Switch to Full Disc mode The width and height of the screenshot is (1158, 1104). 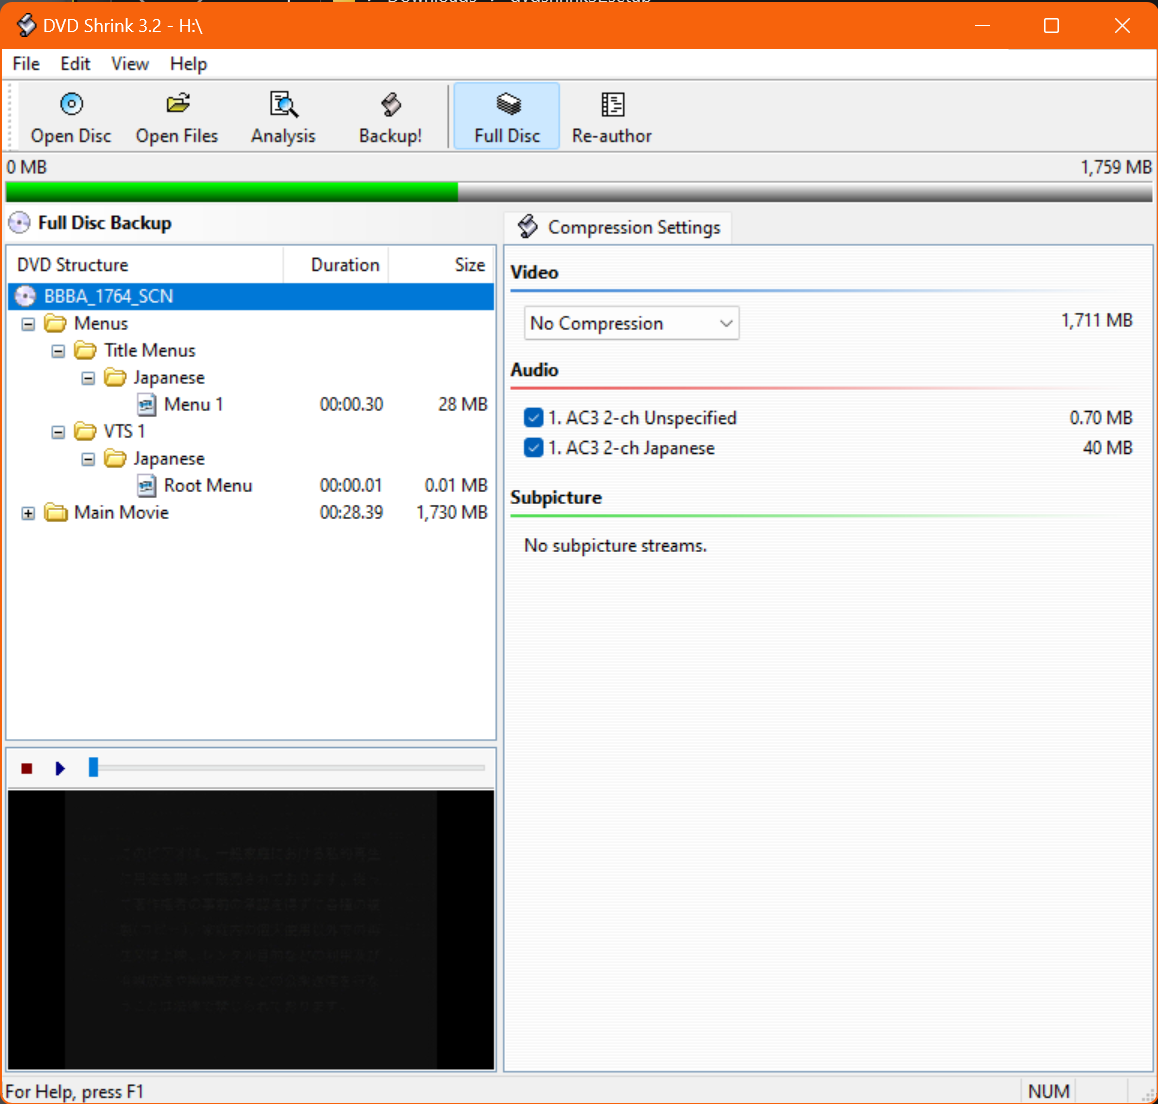(x=507, y=117)
